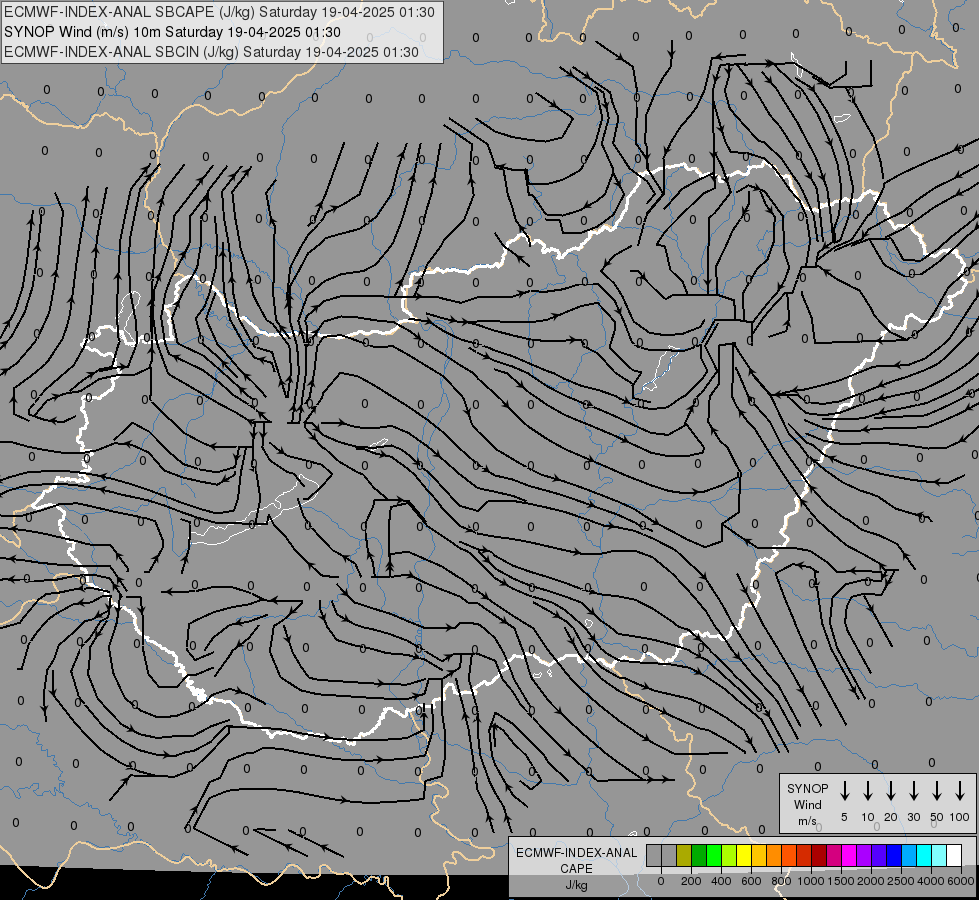Select the sky blue CAPE swatch at 2500
The height and width of the screenshot is (900, 979).
coord(910,855)
